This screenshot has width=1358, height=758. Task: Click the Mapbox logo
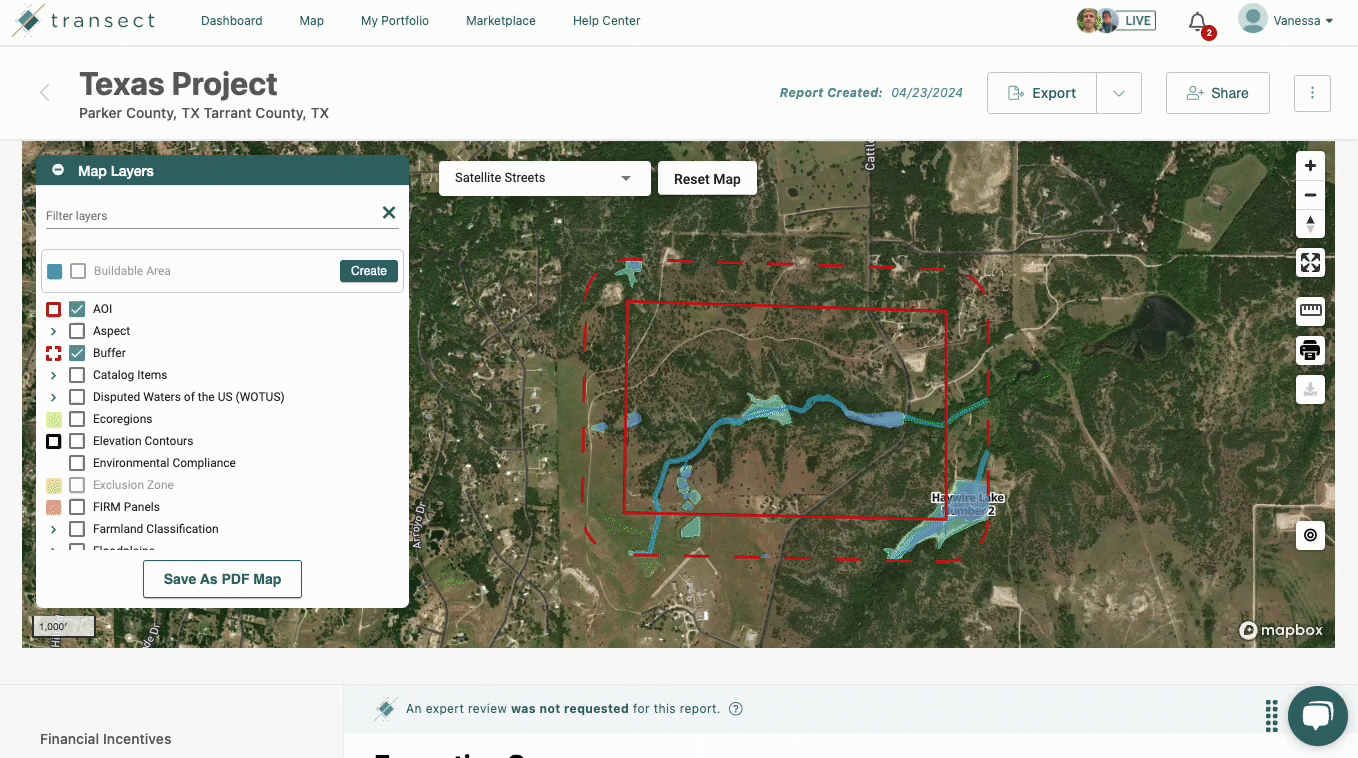[x=1281, y=630]
